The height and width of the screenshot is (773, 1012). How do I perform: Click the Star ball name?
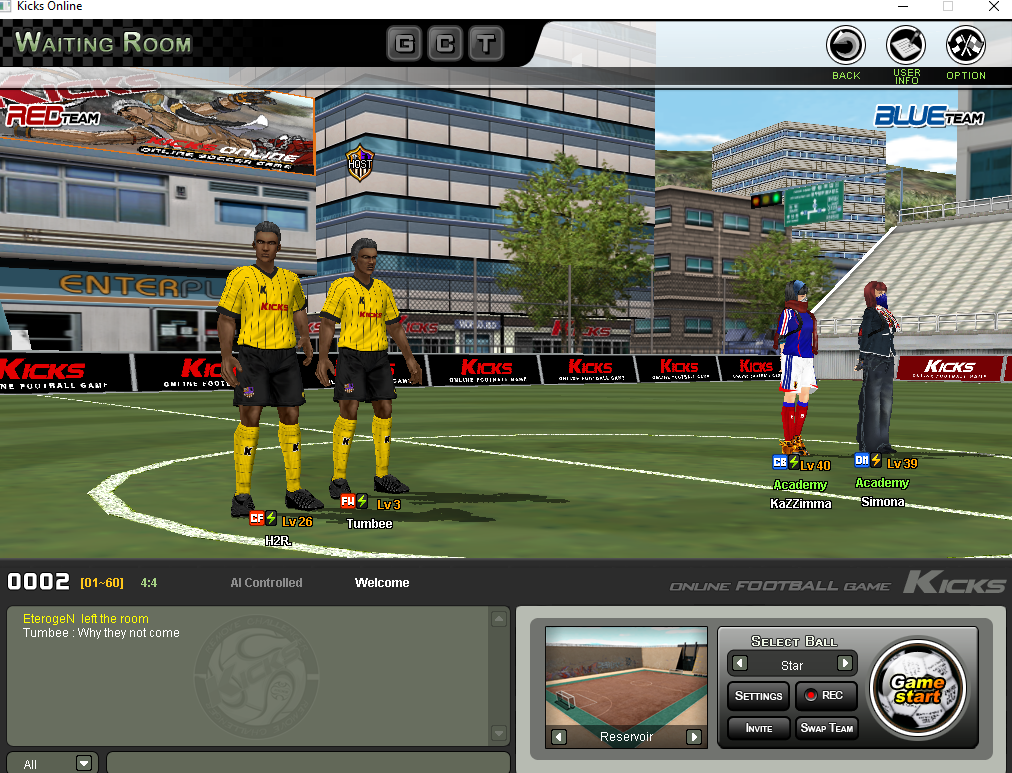(x=792, y=665)
